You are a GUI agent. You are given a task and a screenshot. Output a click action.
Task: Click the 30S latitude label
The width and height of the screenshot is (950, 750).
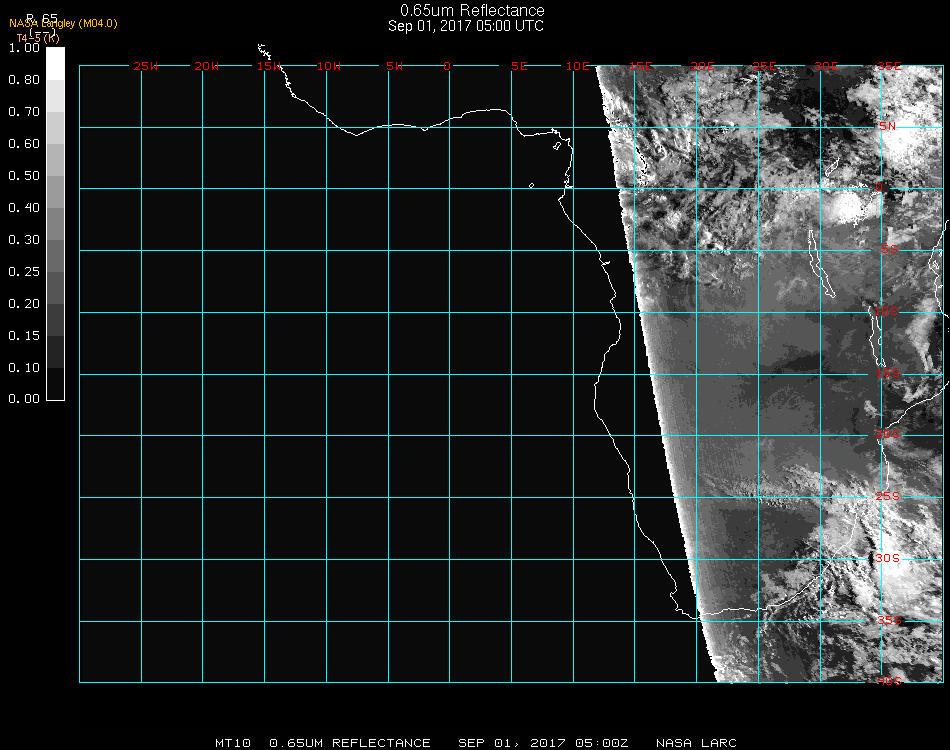pos(888,558)
